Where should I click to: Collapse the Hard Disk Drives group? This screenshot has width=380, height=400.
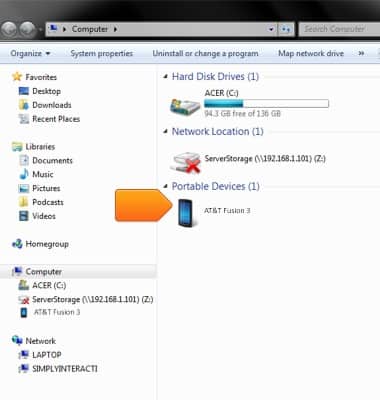[165, 77]
